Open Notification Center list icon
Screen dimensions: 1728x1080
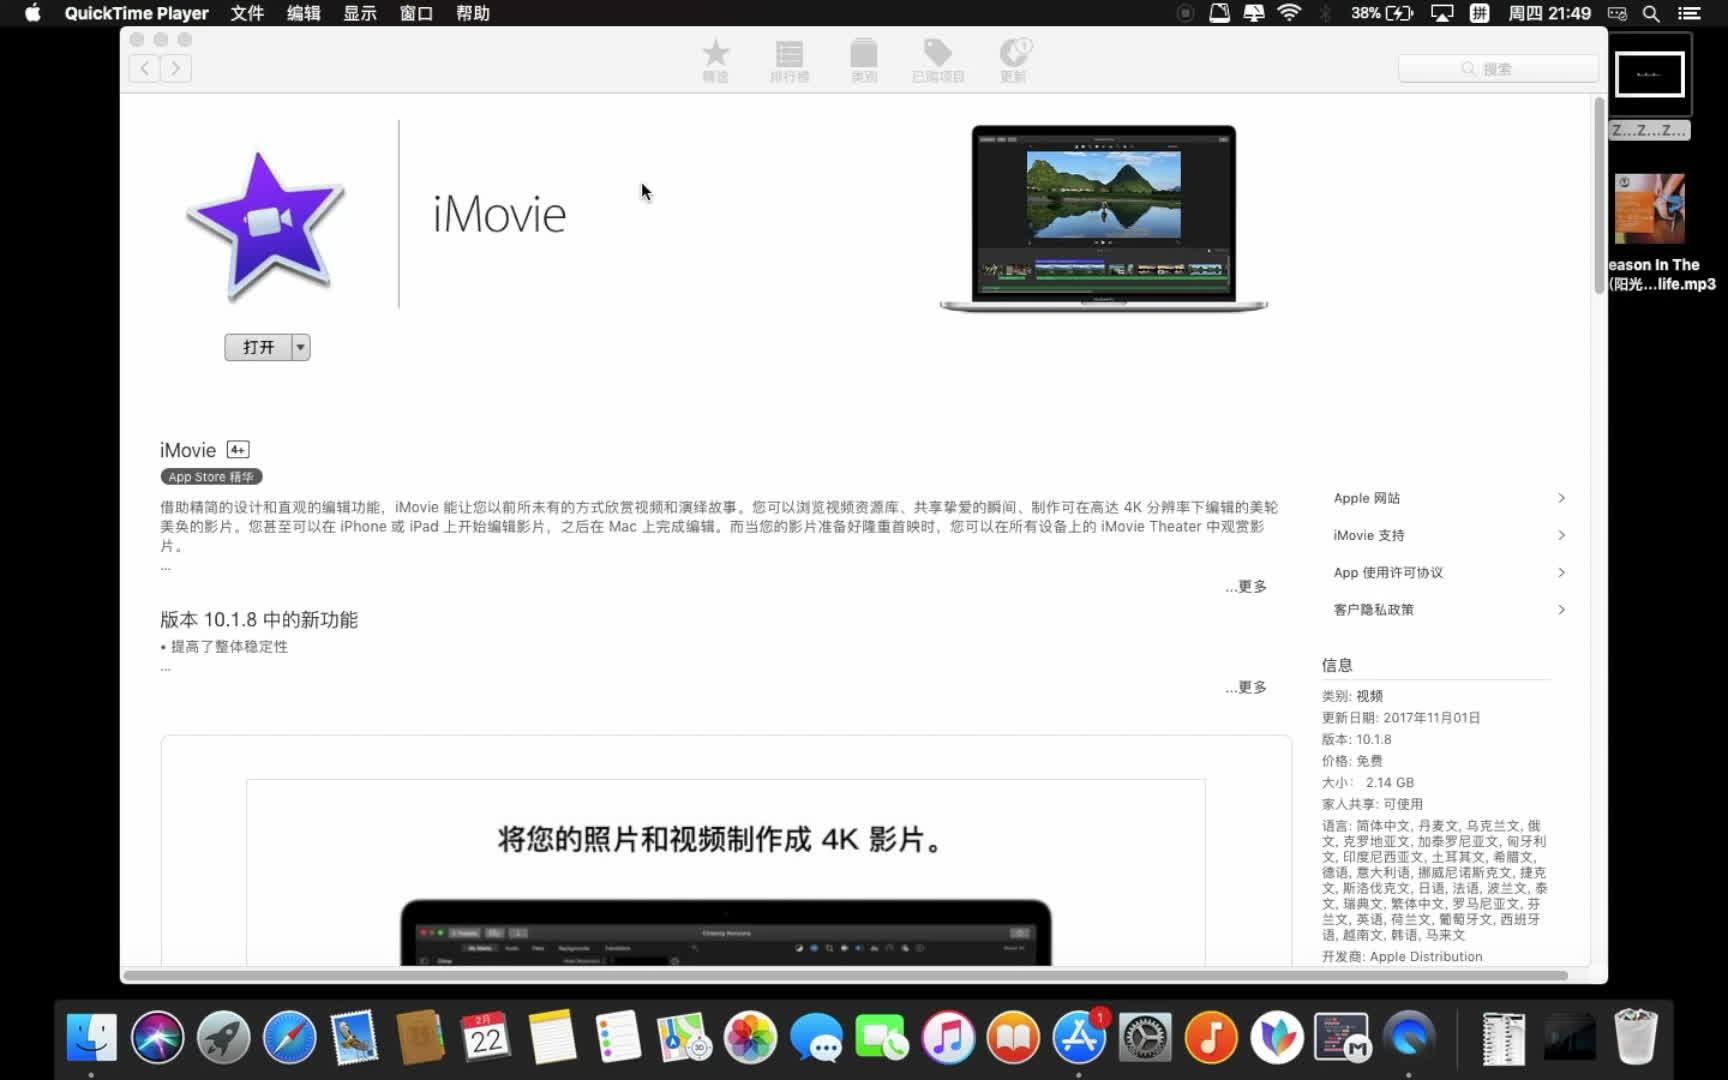tap(1689, 13)
